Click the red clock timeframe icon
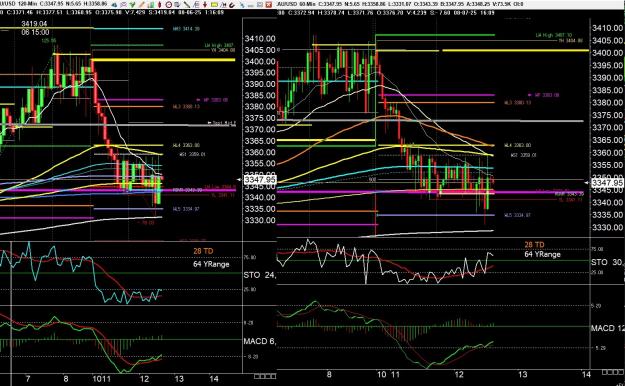The width and height of the screenshot is (625, 386). (x=169, y=5)
